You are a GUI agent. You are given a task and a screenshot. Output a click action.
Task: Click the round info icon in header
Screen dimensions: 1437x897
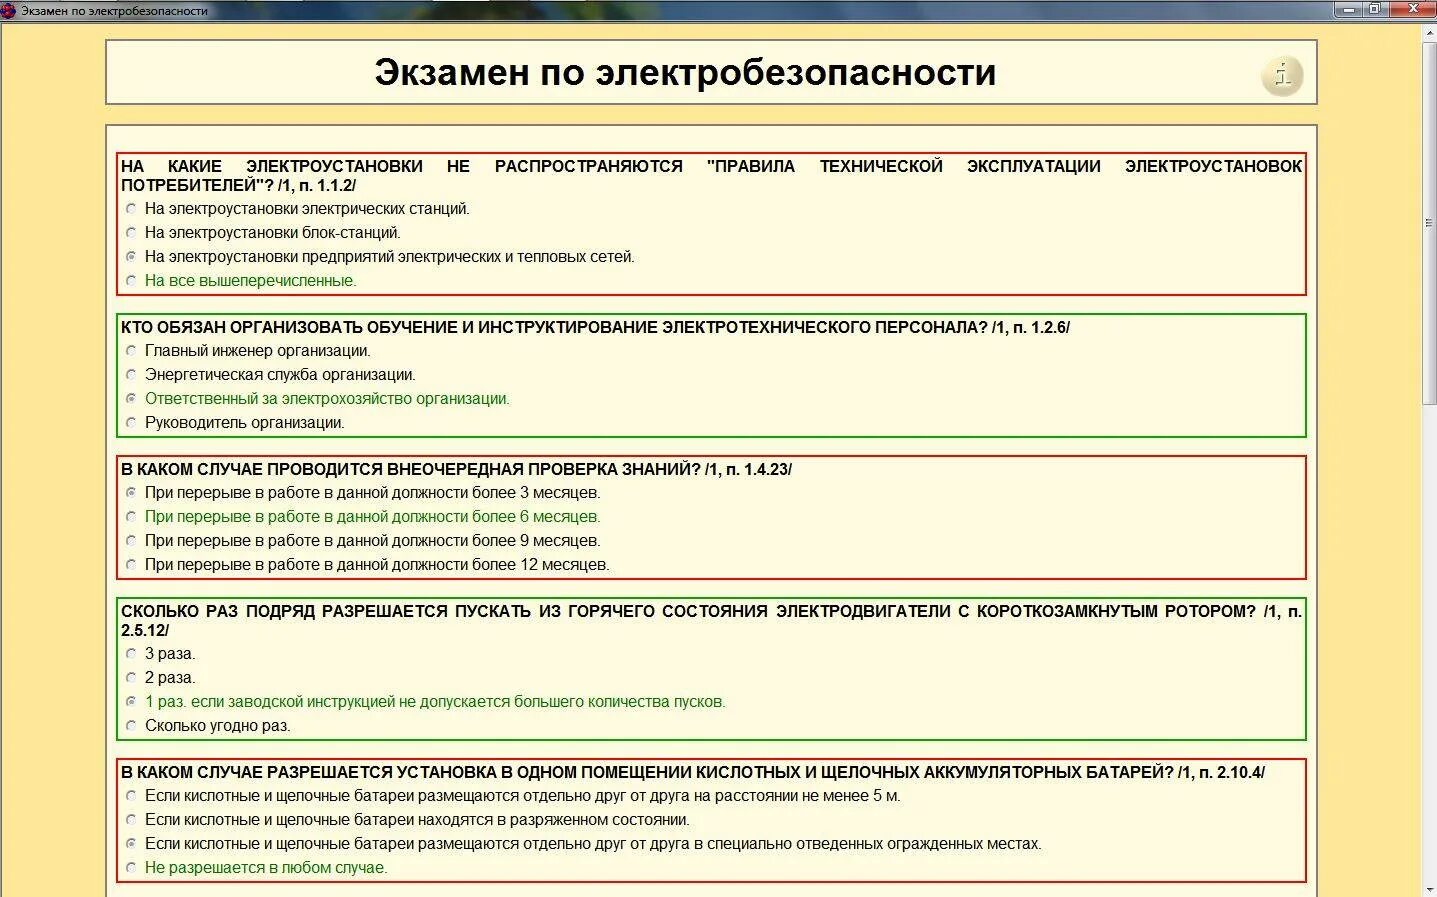click(1282, 75)
